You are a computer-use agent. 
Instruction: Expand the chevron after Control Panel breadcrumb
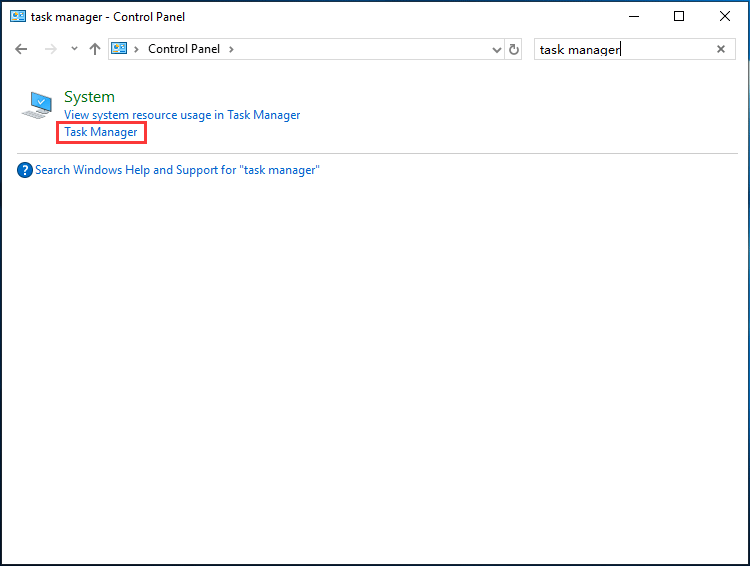click(232, 49)
